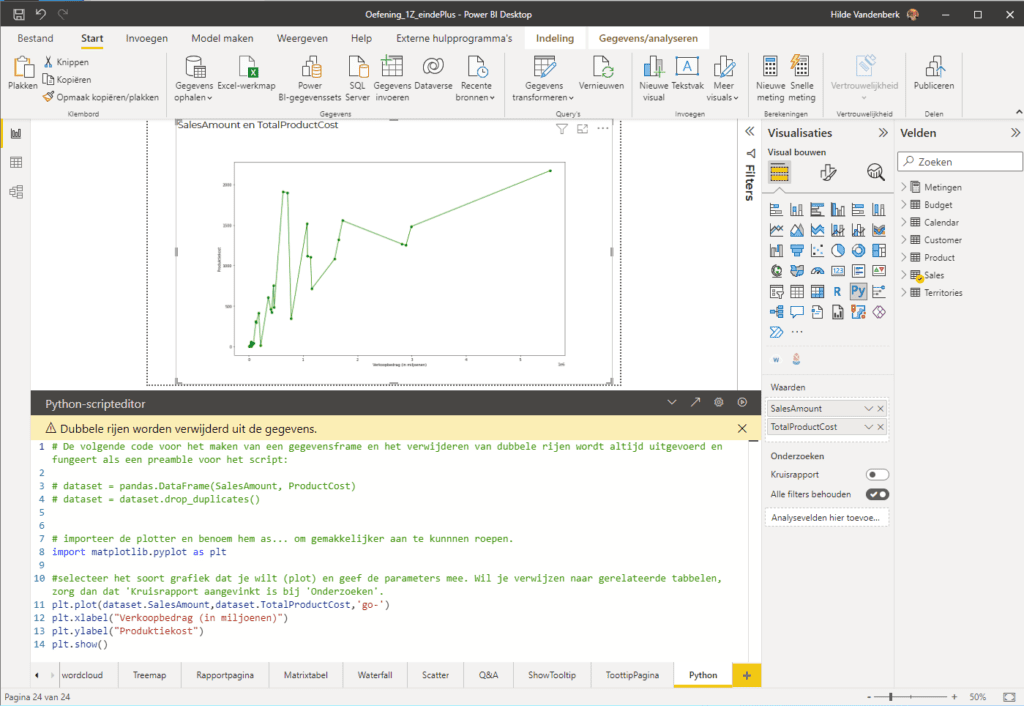Click the Excel-werkmap button
Image resolution: width=1024 pixels, height=706 pixels.
tap(246, 73)
